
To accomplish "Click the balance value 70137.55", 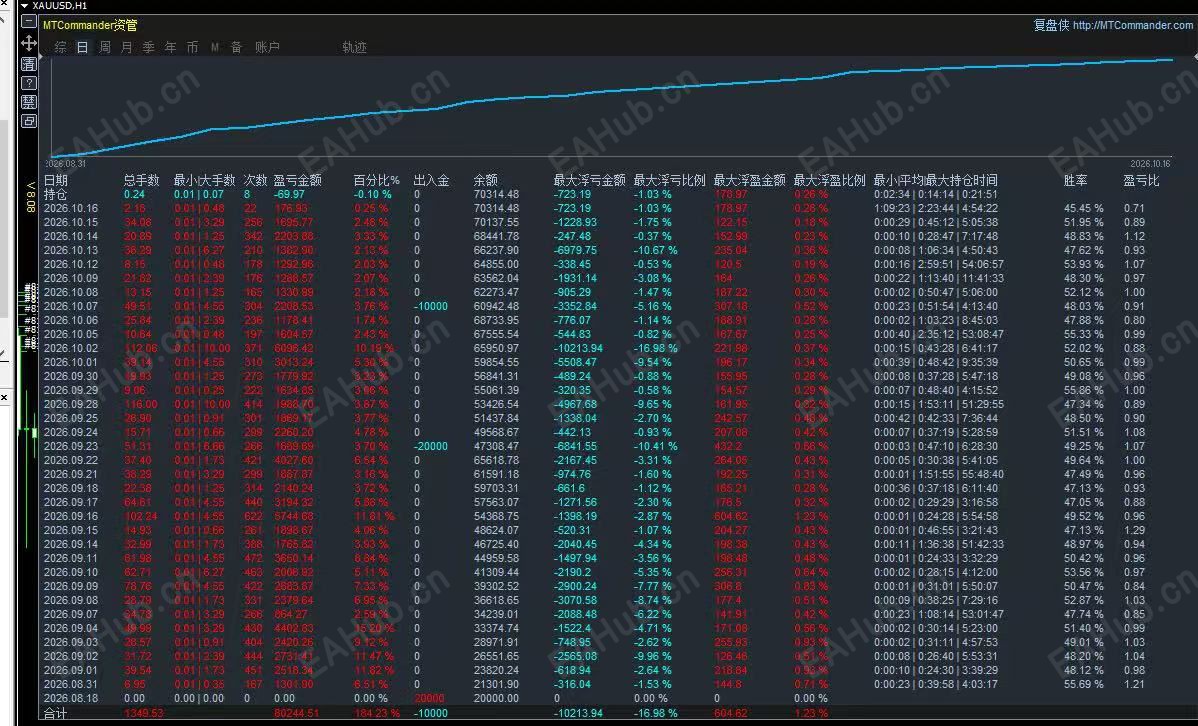I will 496,222.
